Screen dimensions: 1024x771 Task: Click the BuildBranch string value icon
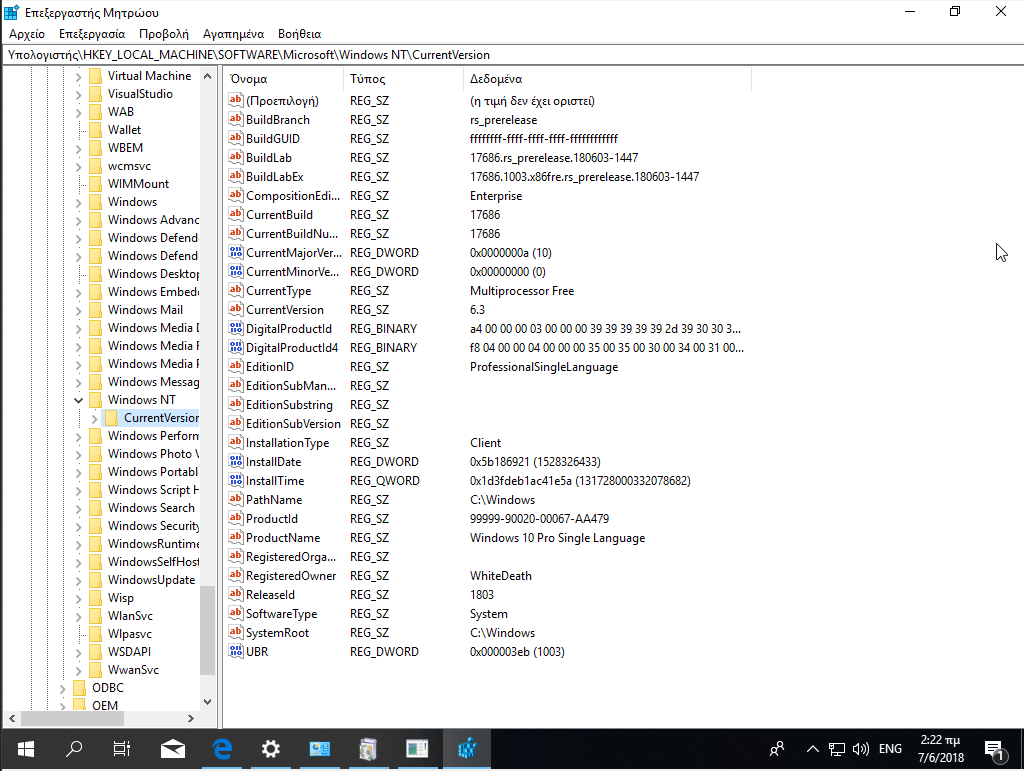(236, 119)
